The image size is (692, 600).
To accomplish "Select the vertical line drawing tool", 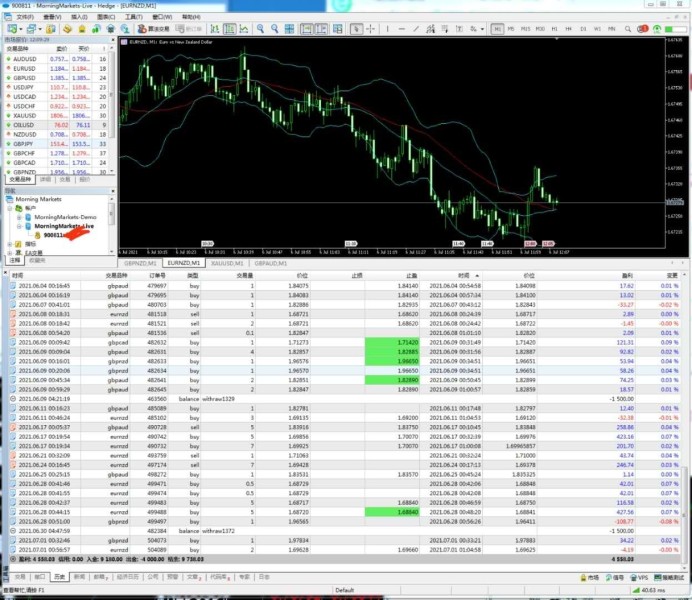I will (387, 29).
